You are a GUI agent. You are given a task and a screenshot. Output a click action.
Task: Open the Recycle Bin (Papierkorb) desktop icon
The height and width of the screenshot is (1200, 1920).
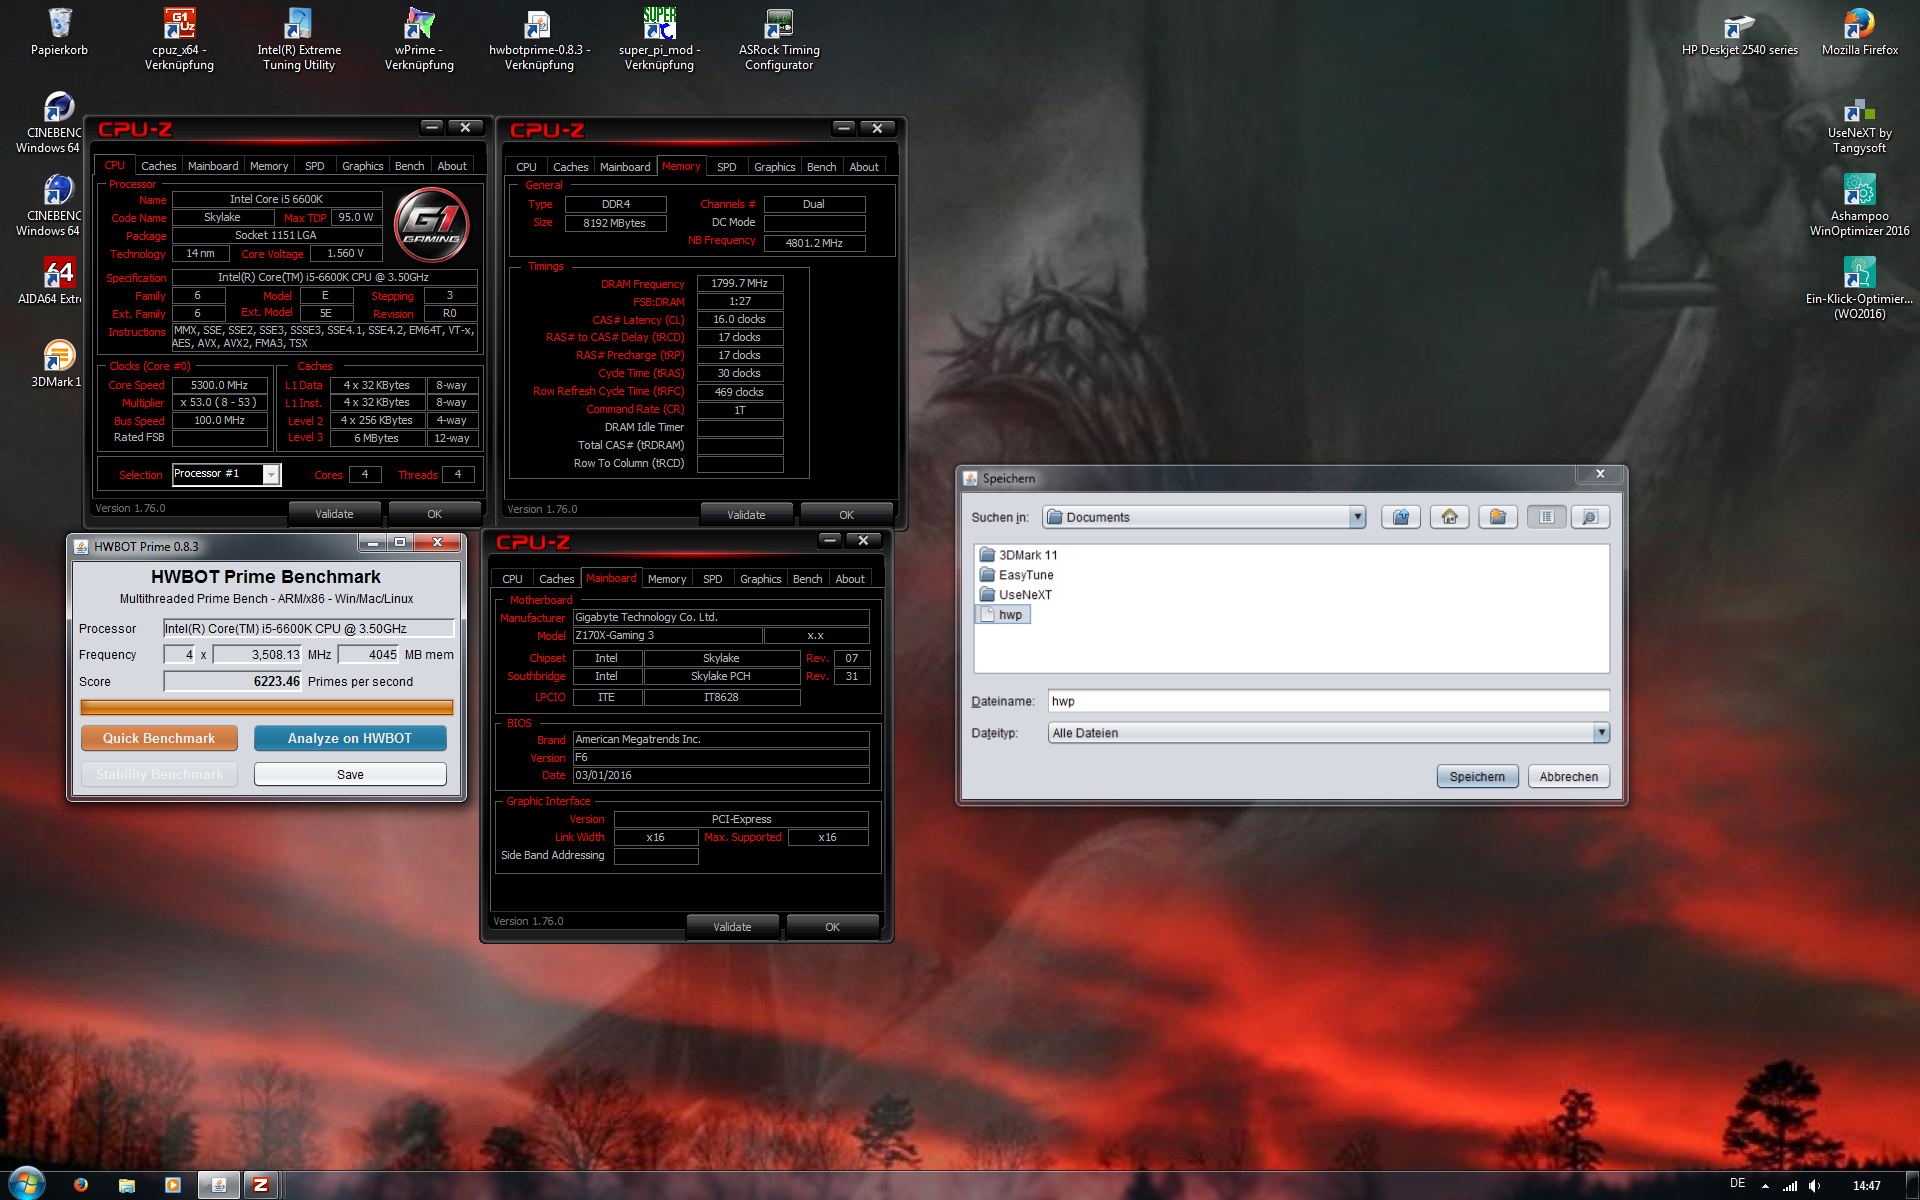[59, 32]
